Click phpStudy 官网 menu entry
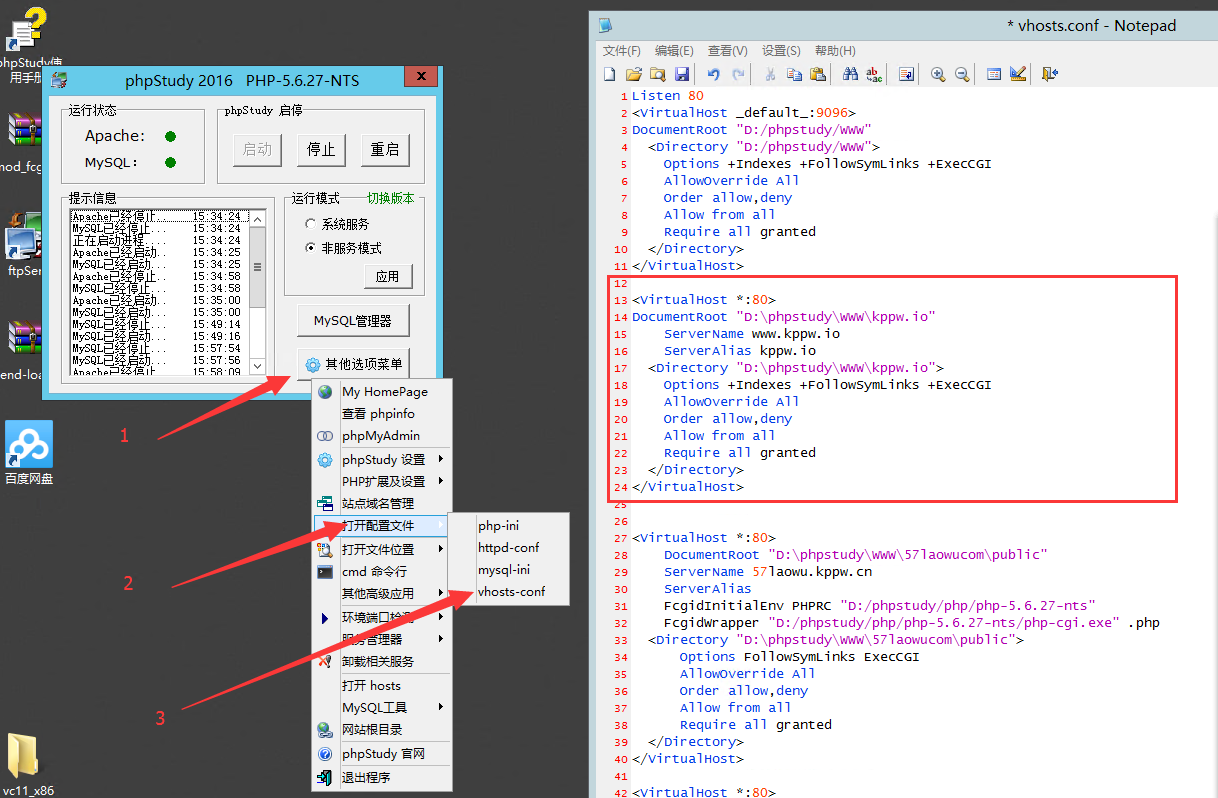Image resolution: width=1218 pixels, height=798 pixels. [383, 753]
